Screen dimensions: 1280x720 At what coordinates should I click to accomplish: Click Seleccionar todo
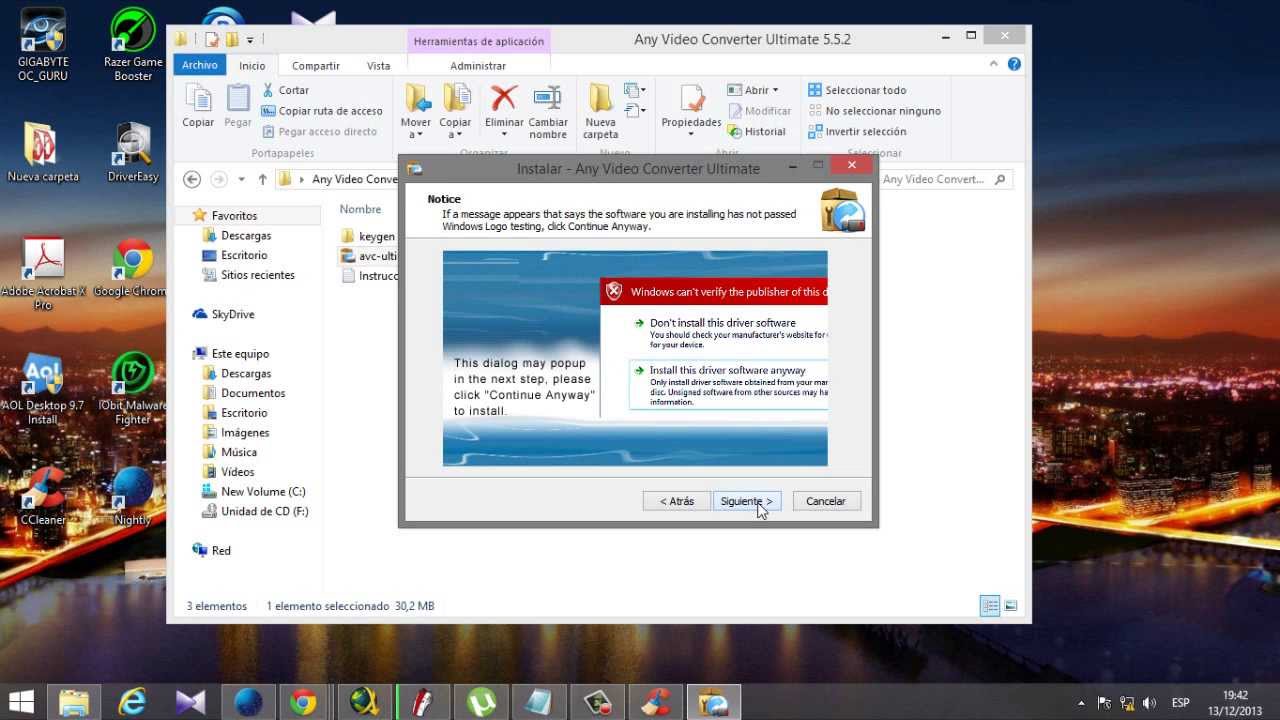tap(857, 90)
